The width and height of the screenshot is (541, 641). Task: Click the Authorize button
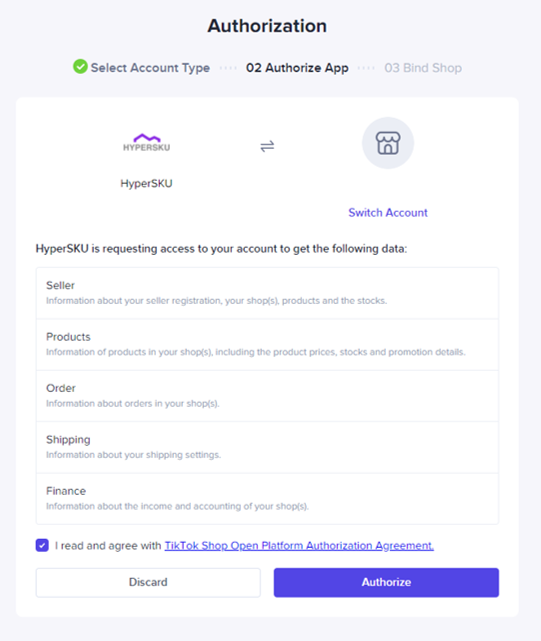pyautogui.click(x=386, y=582)
